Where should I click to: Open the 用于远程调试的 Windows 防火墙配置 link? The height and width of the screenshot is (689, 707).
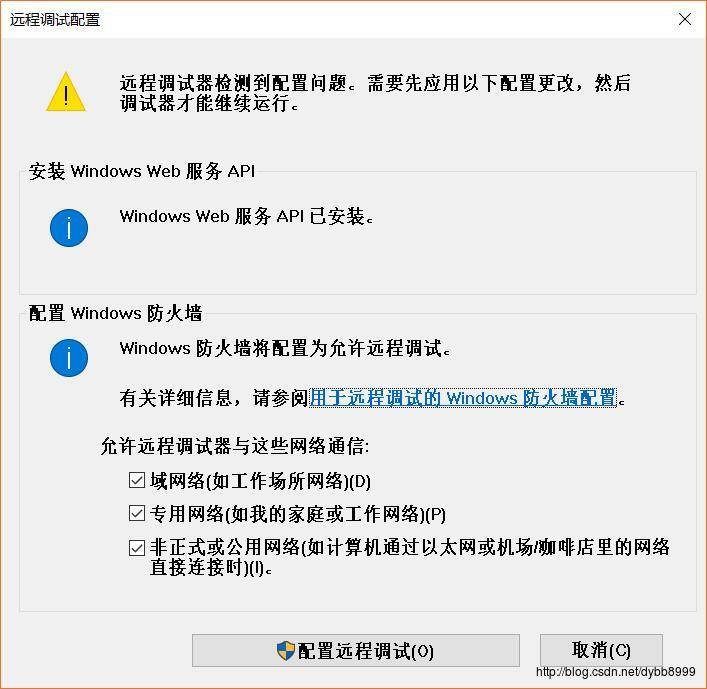(463, 398)
